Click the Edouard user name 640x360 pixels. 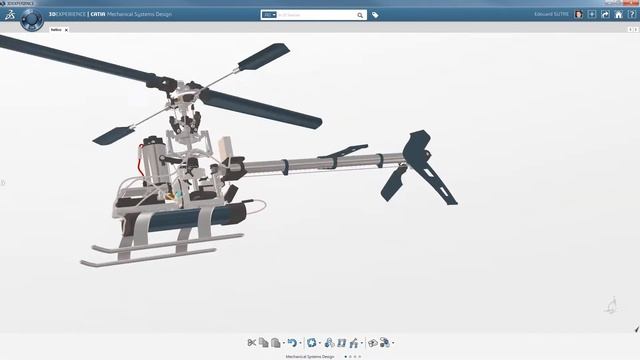coord(551,14)
